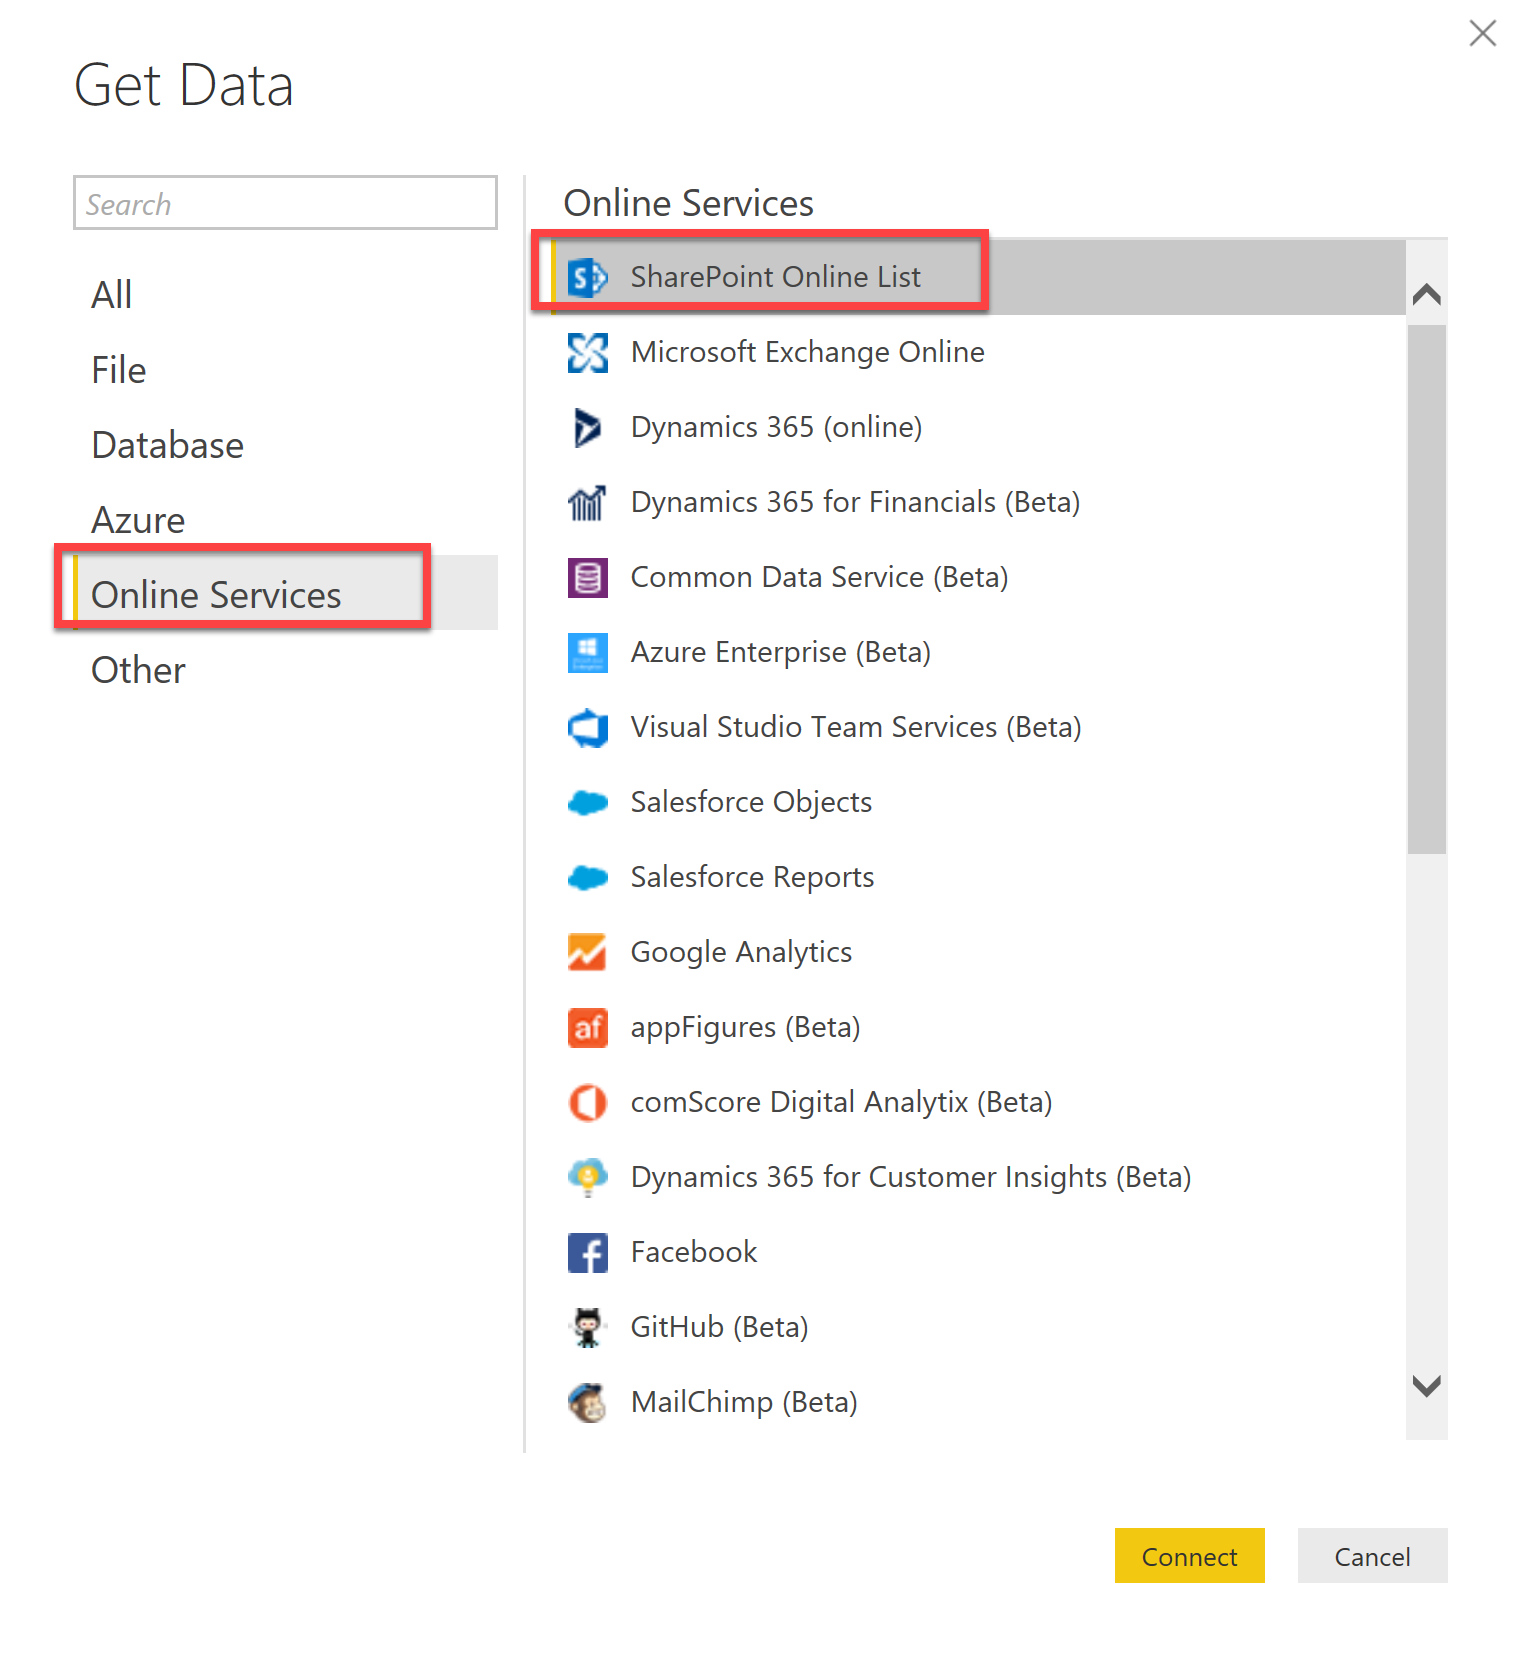Click the scrollbar down arrow
1523x1655 pixels.
tap(1426, 1385)
